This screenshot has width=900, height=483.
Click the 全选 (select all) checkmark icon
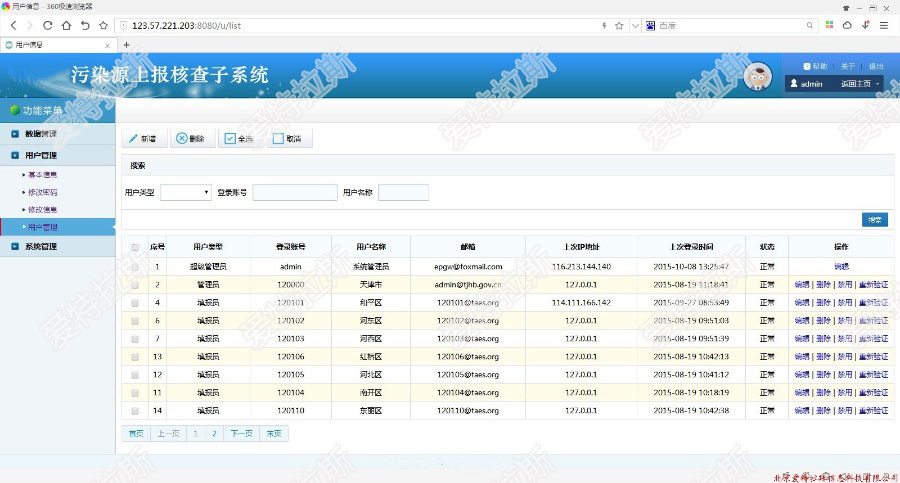(229, 139)
